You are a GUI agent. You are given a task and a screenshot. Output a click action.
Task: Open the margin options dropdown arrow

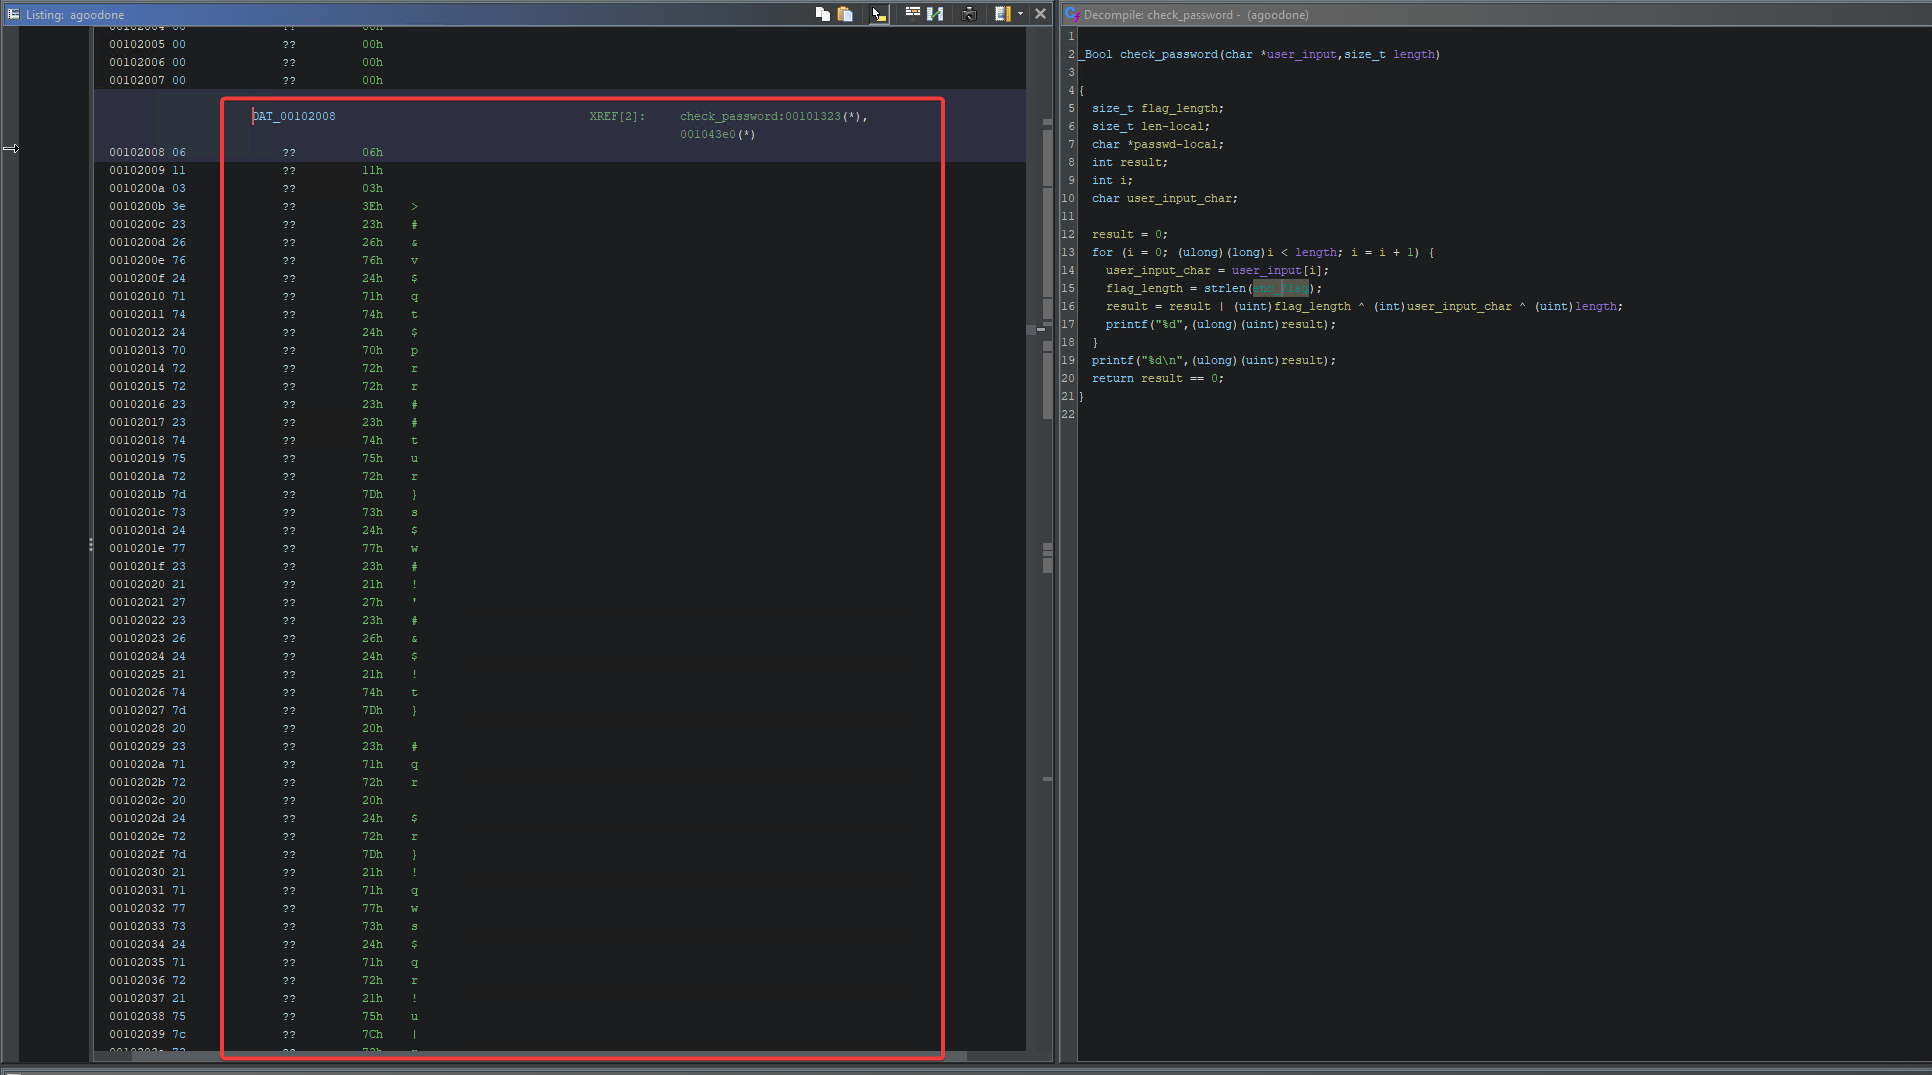1020,14
